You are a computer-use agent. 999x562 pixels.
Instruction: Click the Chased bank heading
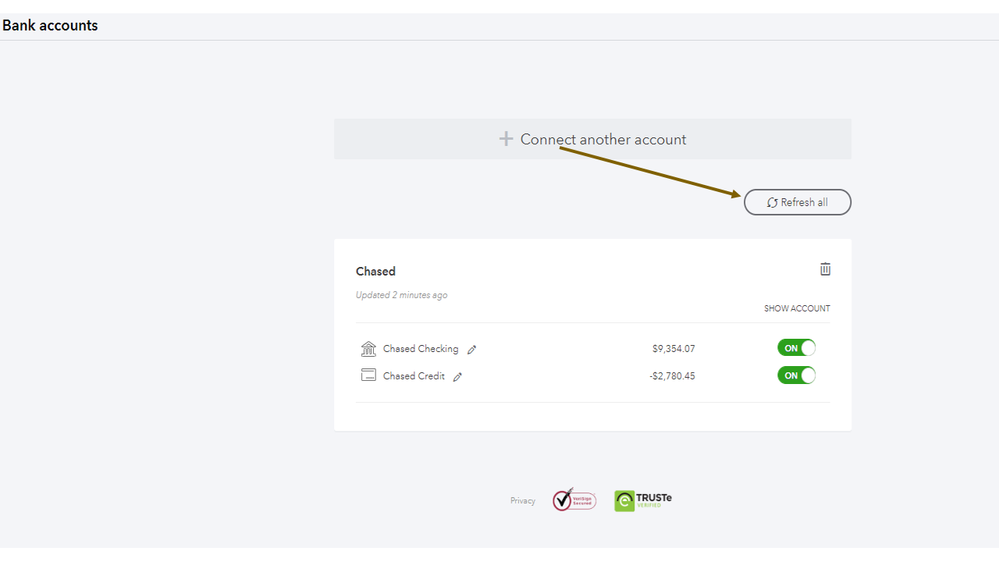376,272
